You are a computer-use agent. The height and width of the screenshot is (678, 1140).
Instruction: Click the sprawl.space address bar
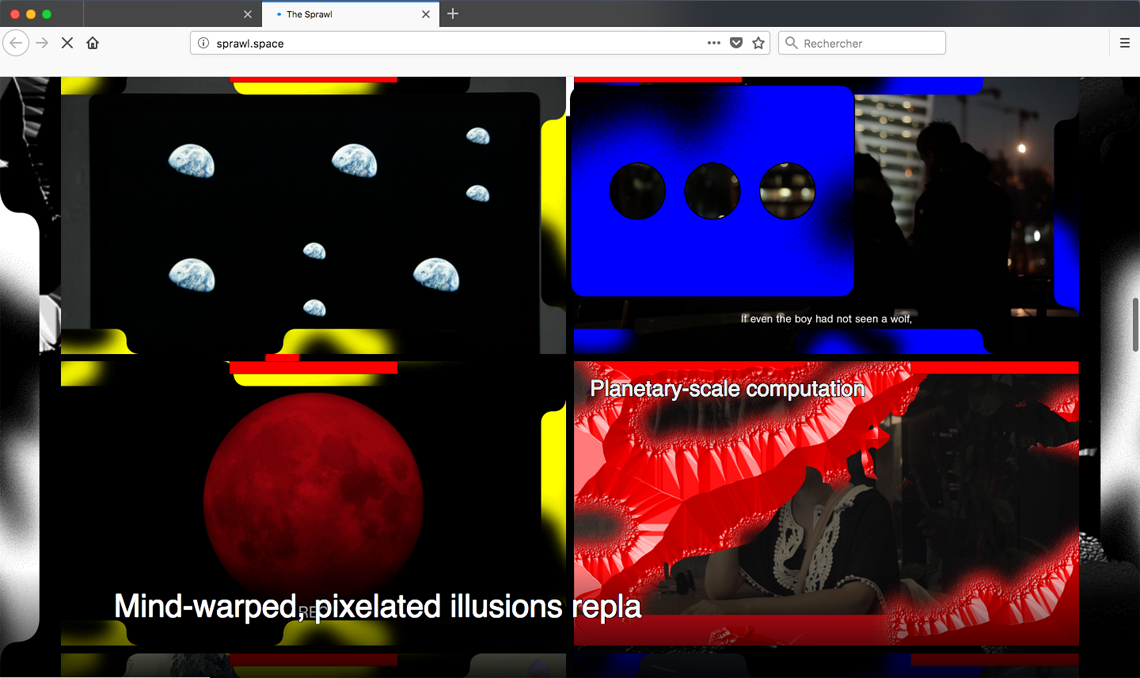tap(450, 43)
